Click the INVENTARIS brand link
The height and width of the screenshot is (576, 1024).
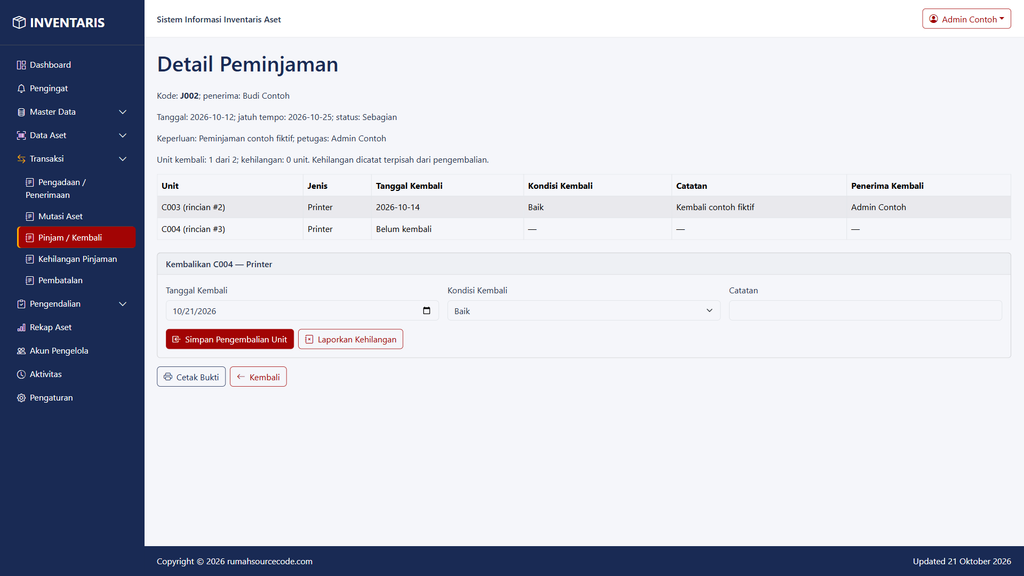58,22
